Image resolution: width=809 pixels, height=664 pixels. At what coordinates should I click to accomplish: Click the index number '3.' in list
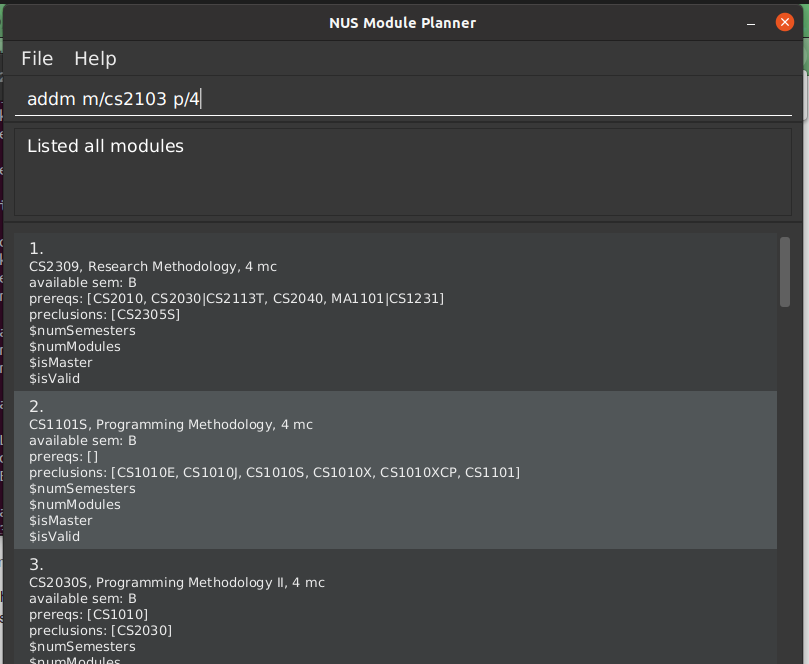click(x=36, y=564)
